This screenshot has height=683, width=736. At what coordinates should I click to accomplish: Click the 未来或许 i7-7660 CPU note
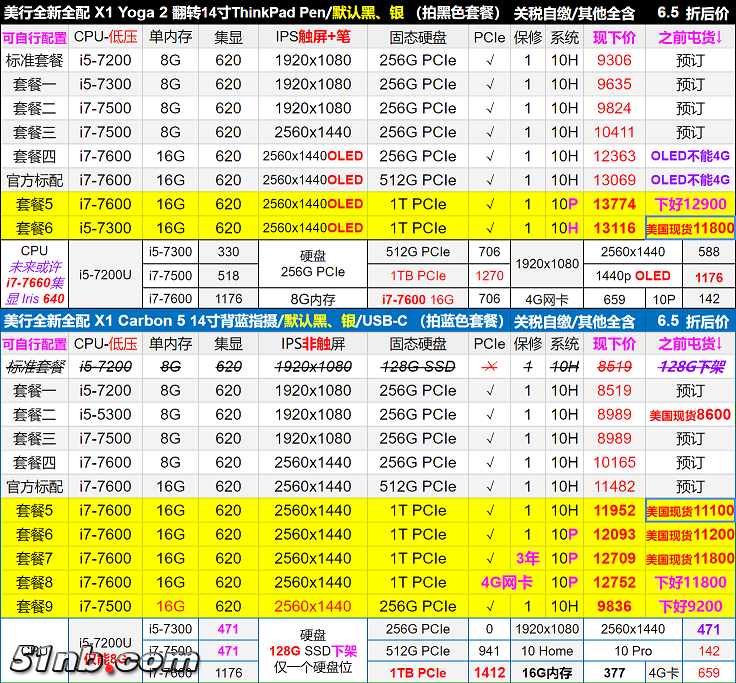point(34,282)
